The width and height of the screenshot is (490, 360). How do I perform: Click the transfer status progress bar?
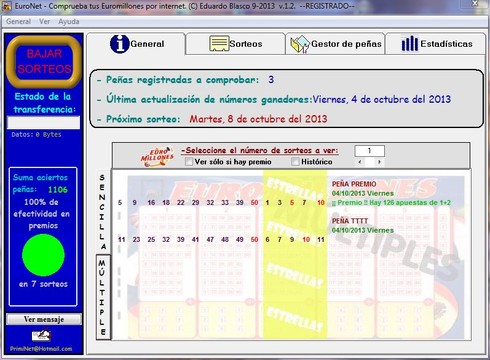(43, 122)
